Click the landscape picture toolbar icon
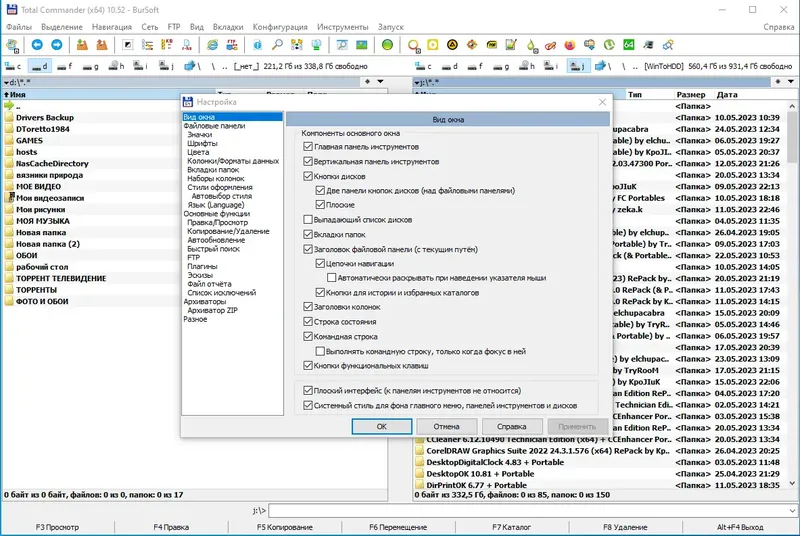The height and width of the screenshot is (536, 800). coord(362,45)
